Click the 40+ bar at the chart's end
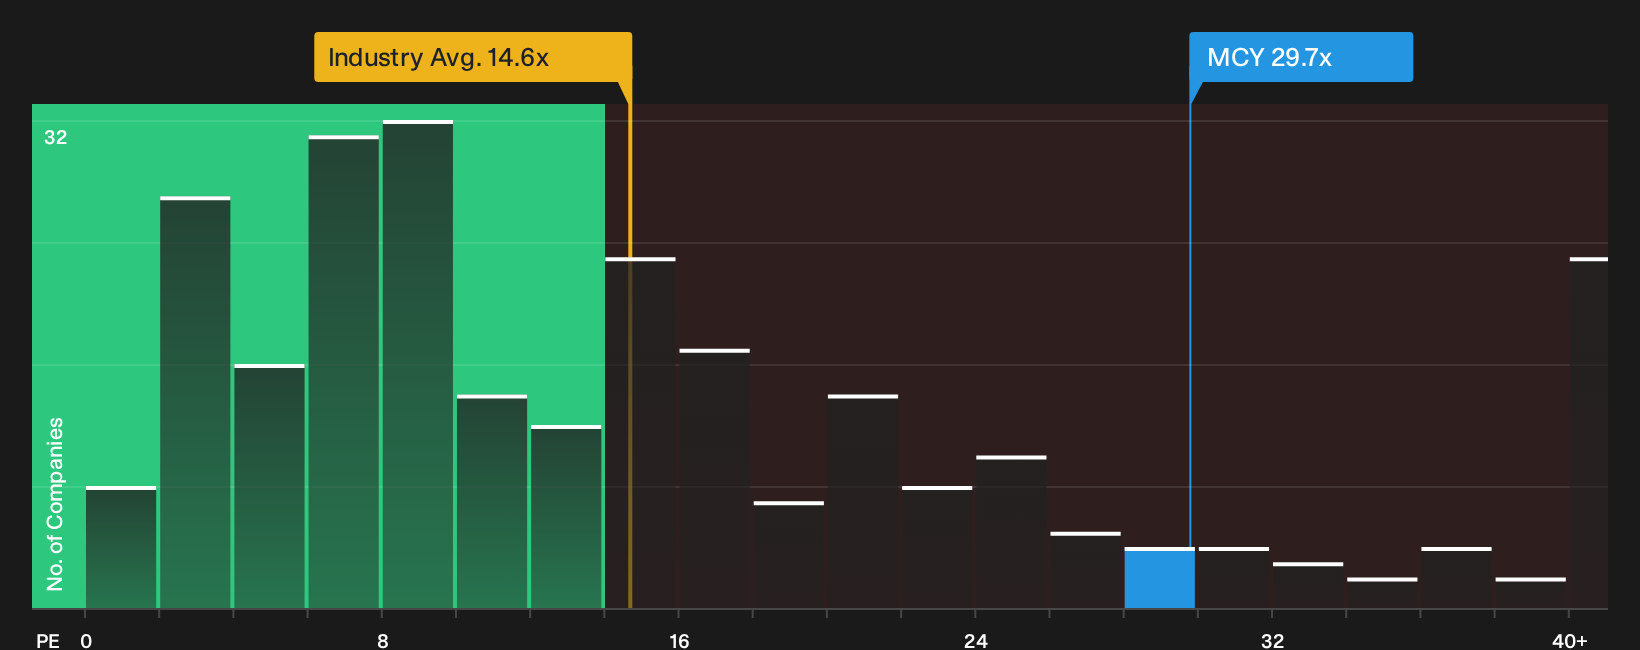1640x650 pixels. [1589, 433]
